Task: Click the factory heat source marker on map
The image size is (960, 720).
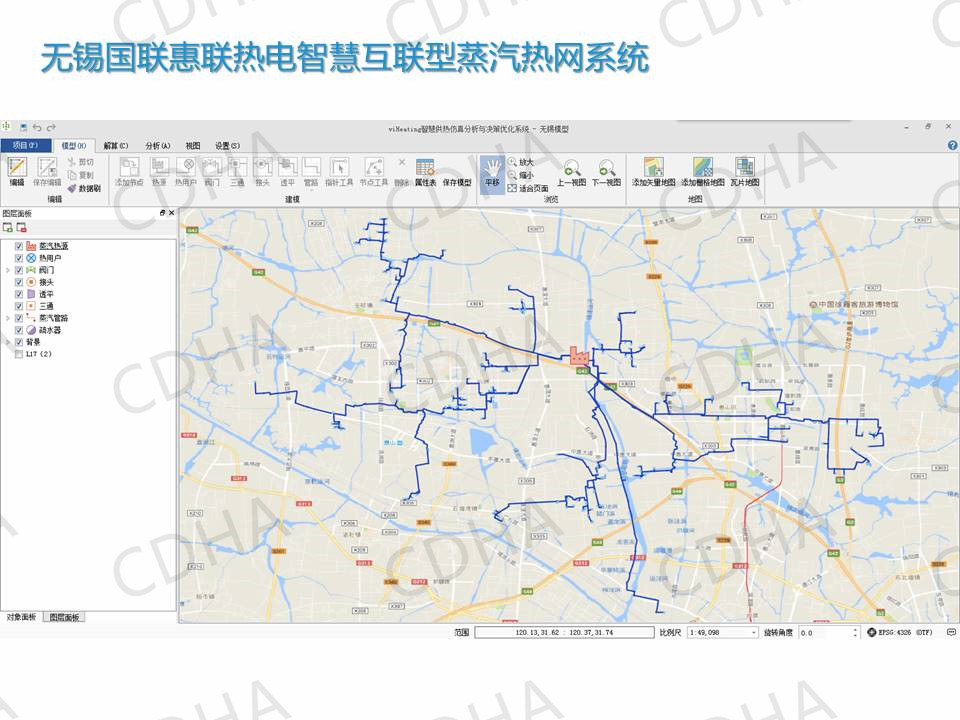Action: (579, 356)
